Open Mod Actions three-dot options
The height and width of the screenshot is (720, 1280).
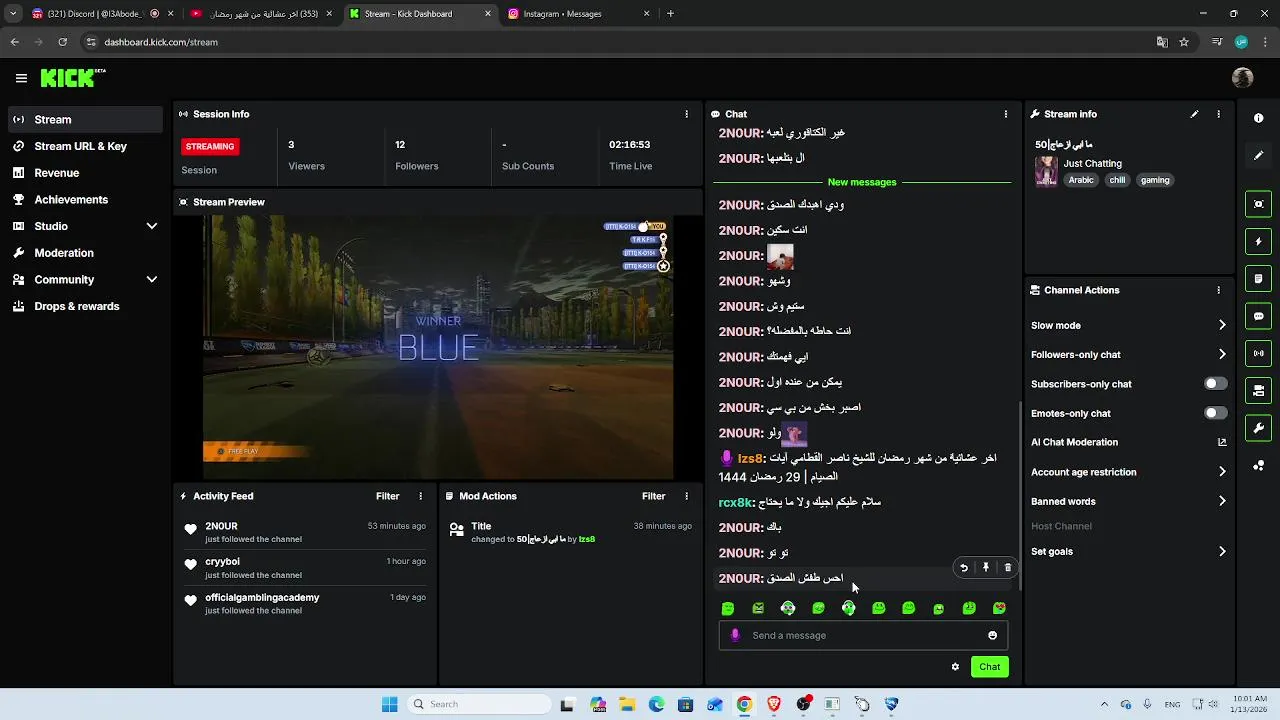click(686, 496)
